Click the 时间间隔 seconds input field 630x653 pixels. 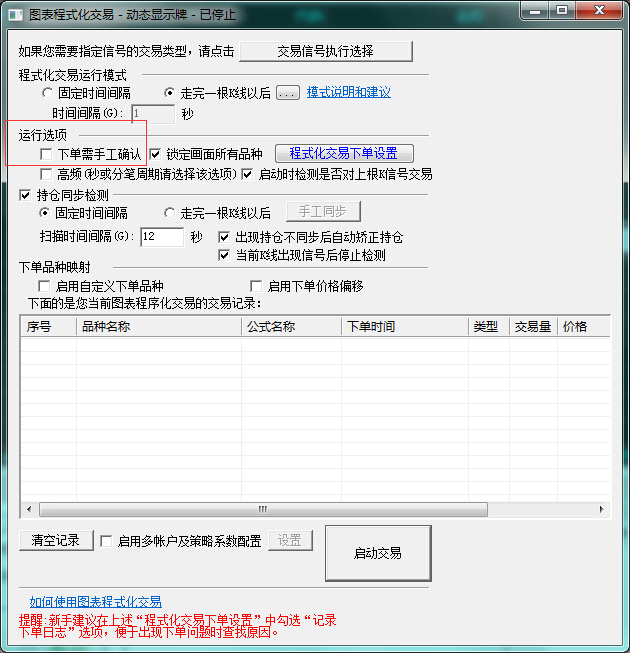pos(153,113)
